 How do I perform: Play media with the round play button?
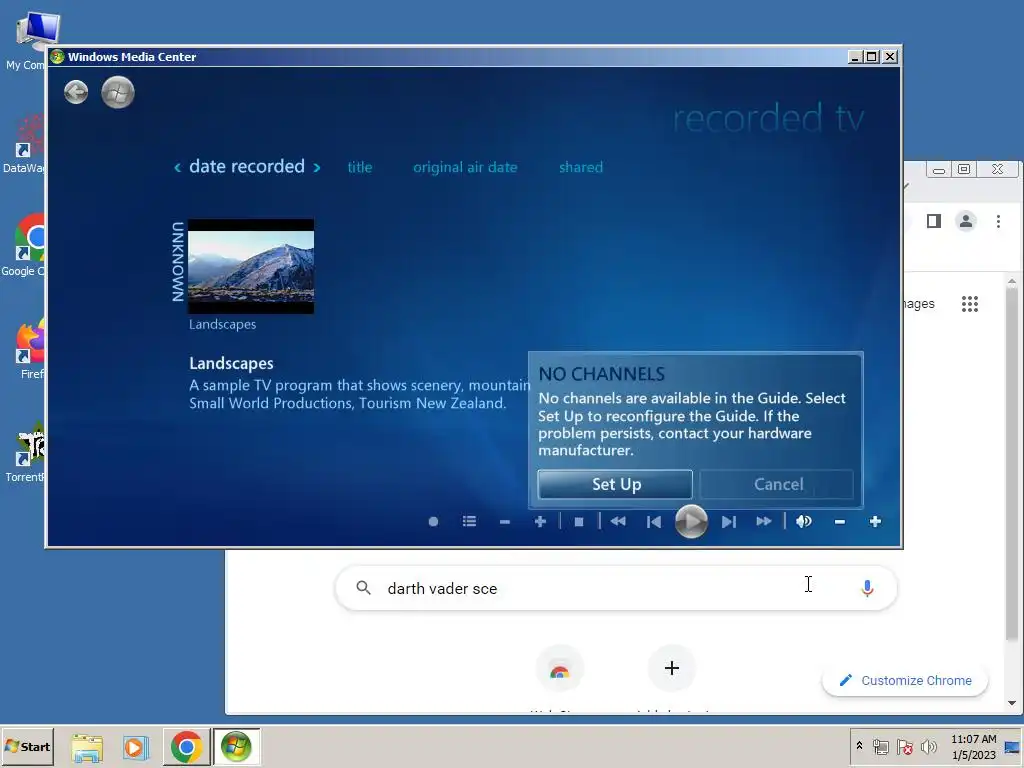tap(691, 521)
